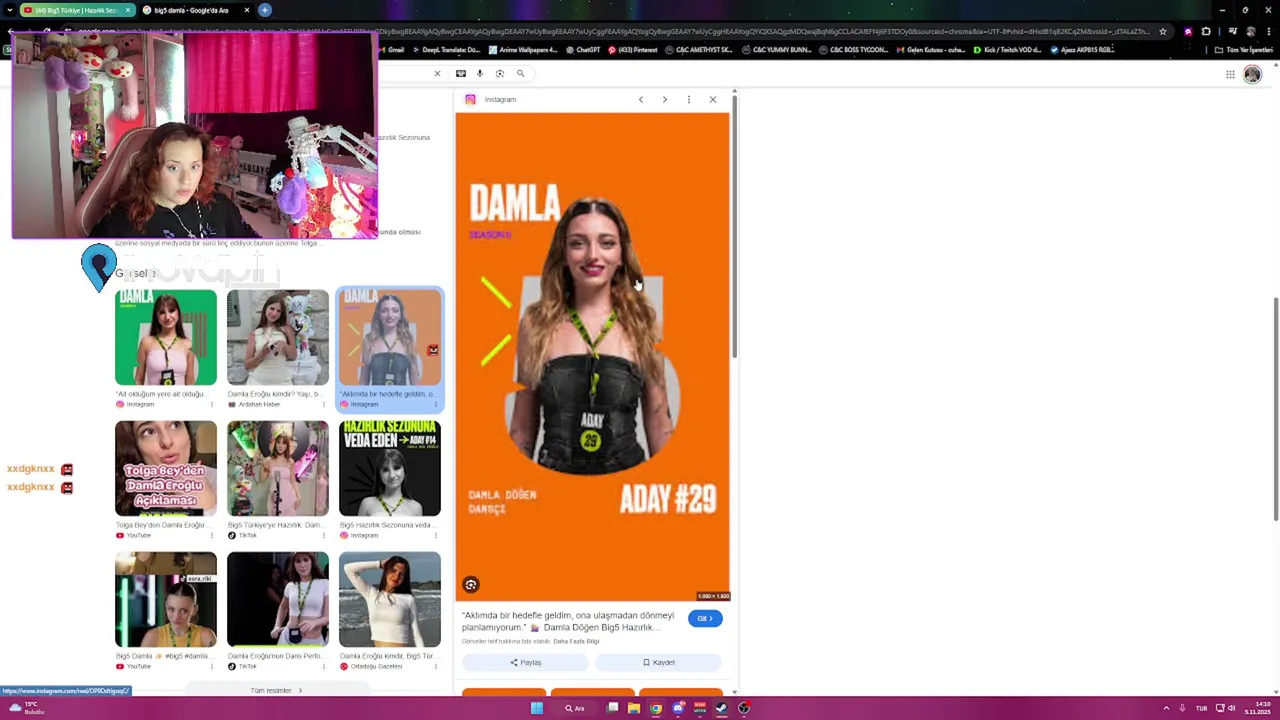Viewport: 1280px width, 720px height.
Task: Search inside the image with the lens overlay icon
Action: click(471, 585)
